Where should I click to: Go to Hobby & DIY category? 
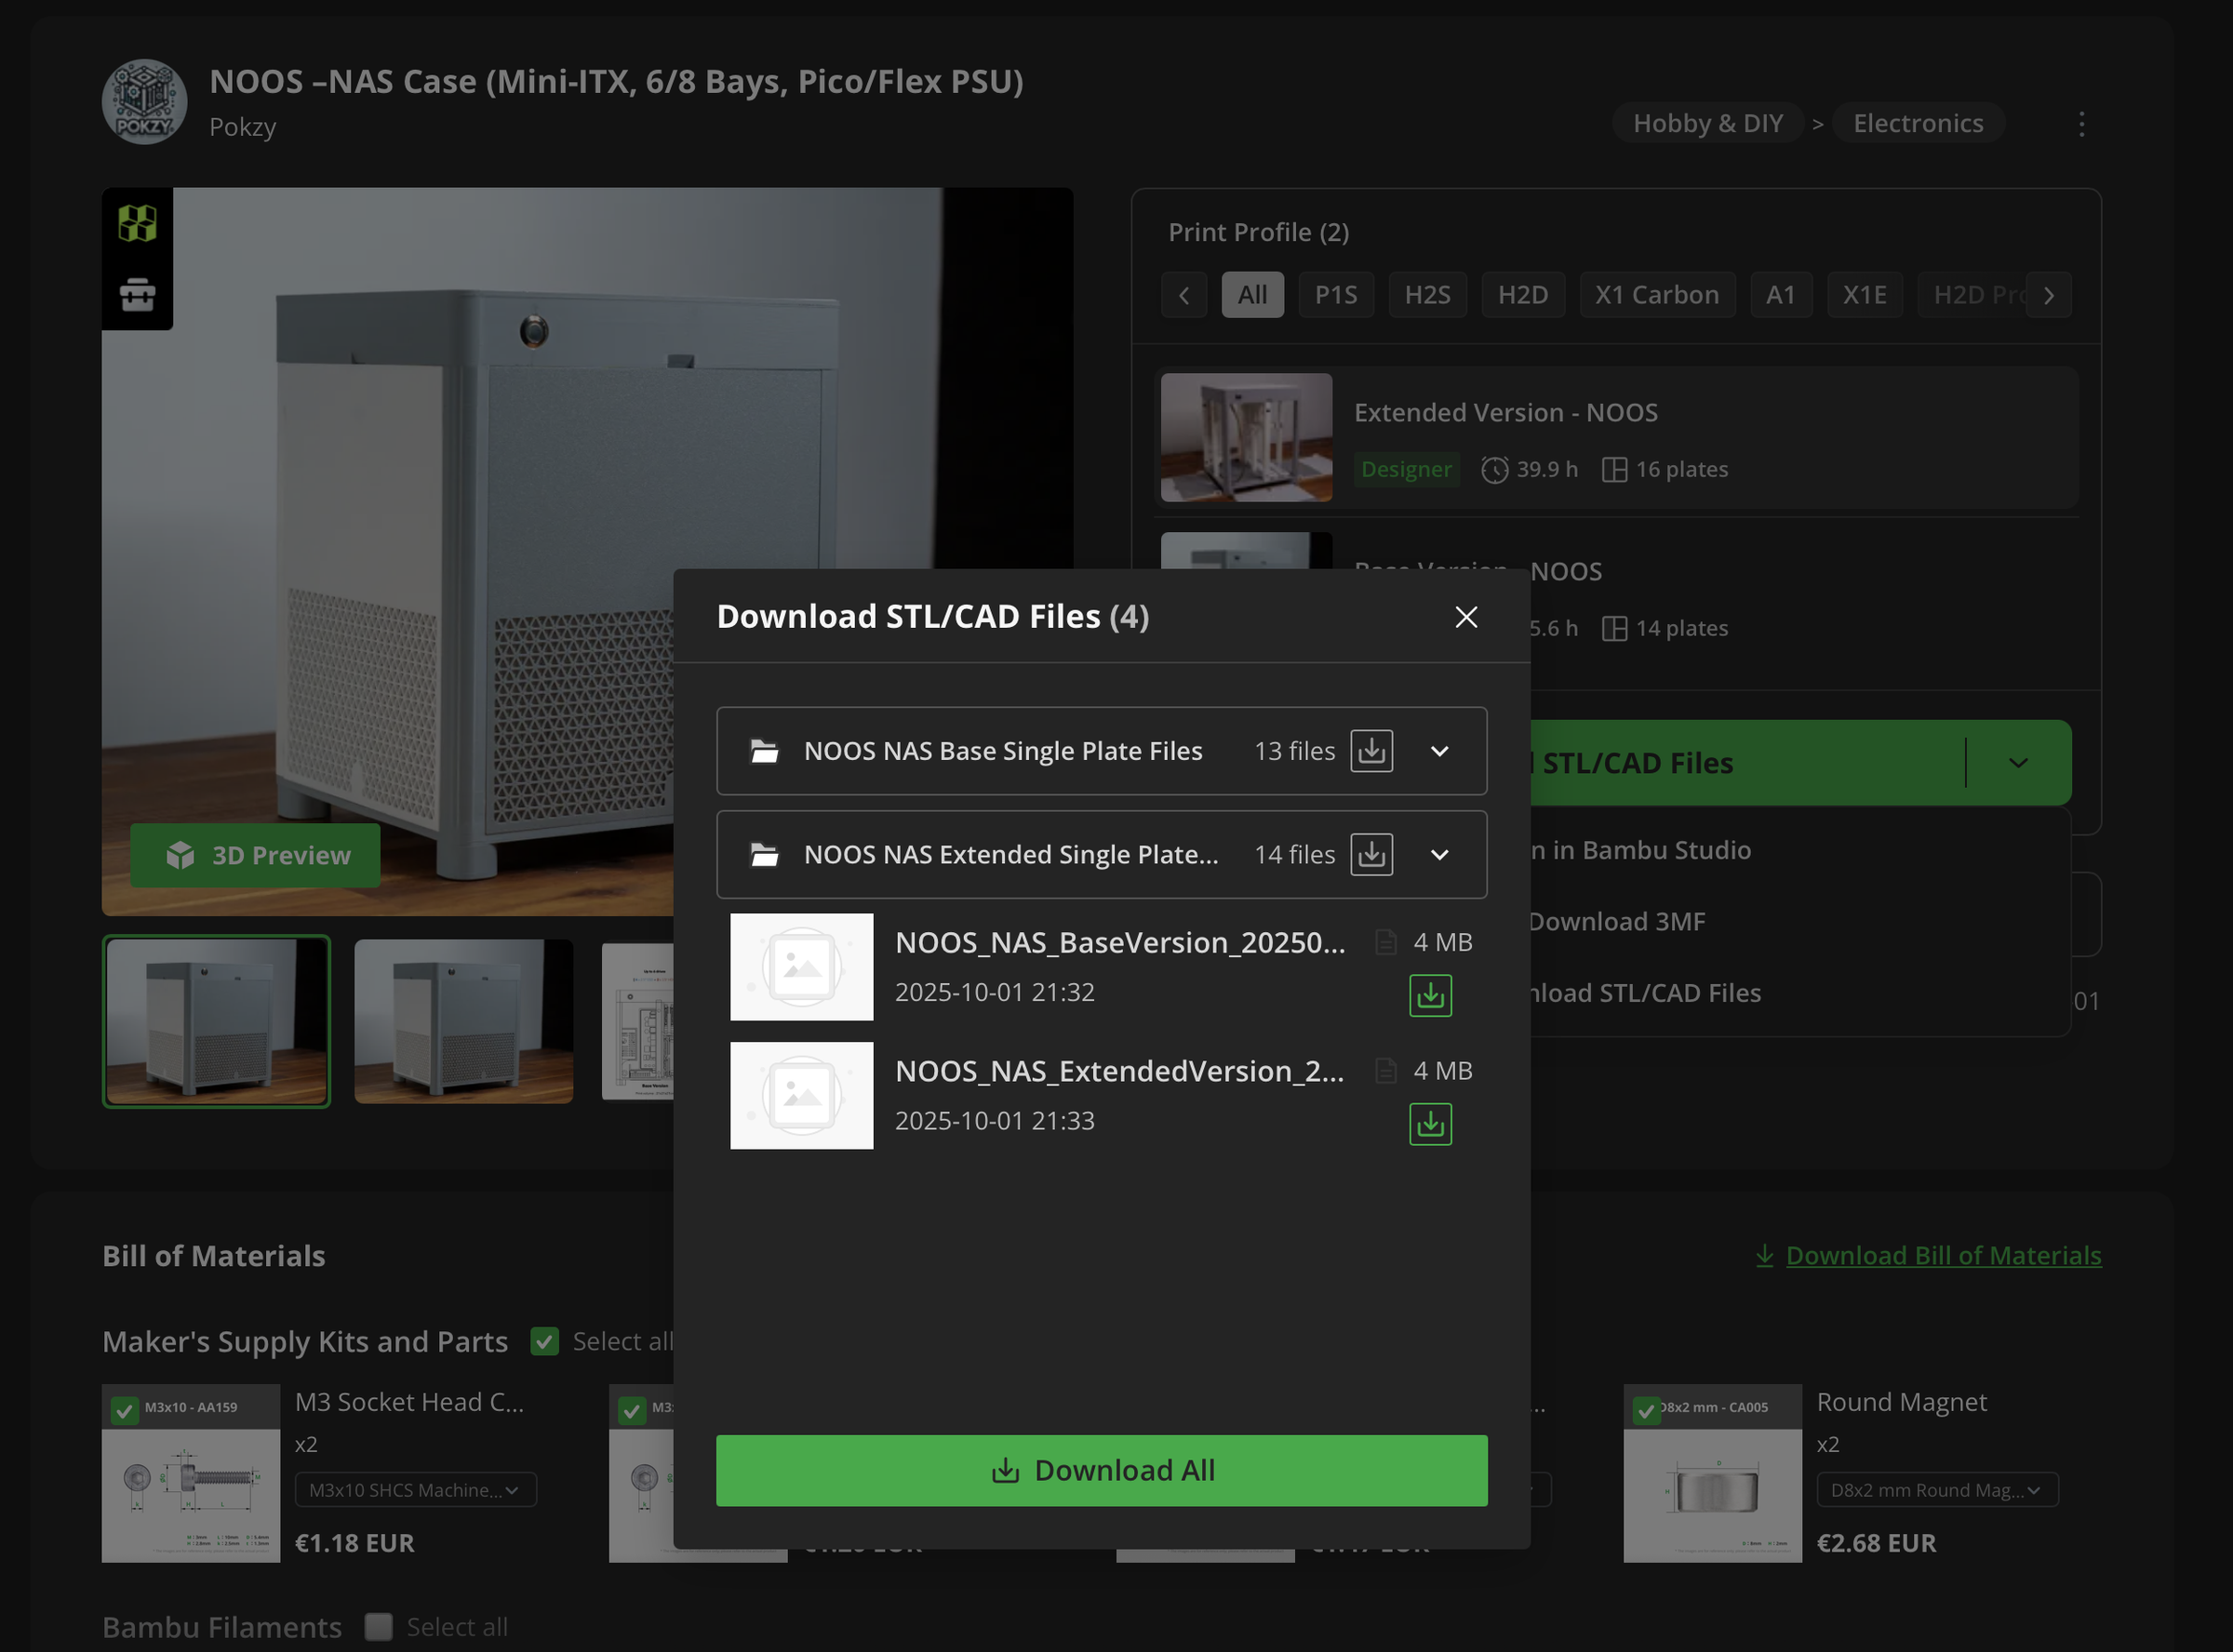[x=1707, y=123]
